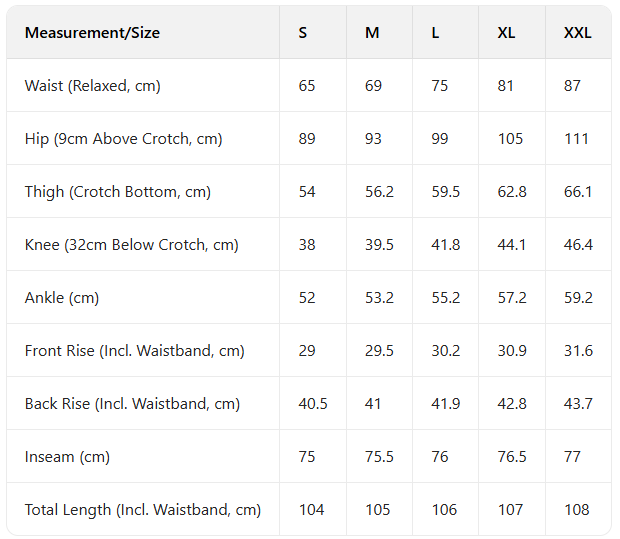Click the Waist (Relaxed, cm) row label
This screenshot has width=620, height=539.
pos(93,86)
